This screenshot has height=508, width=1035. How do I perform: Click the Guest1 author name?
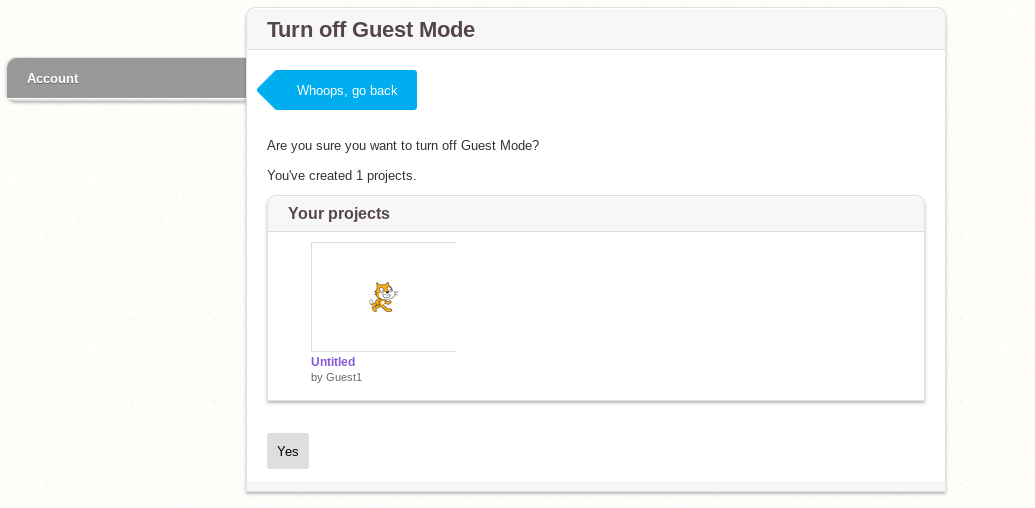(x=344, y=377)
